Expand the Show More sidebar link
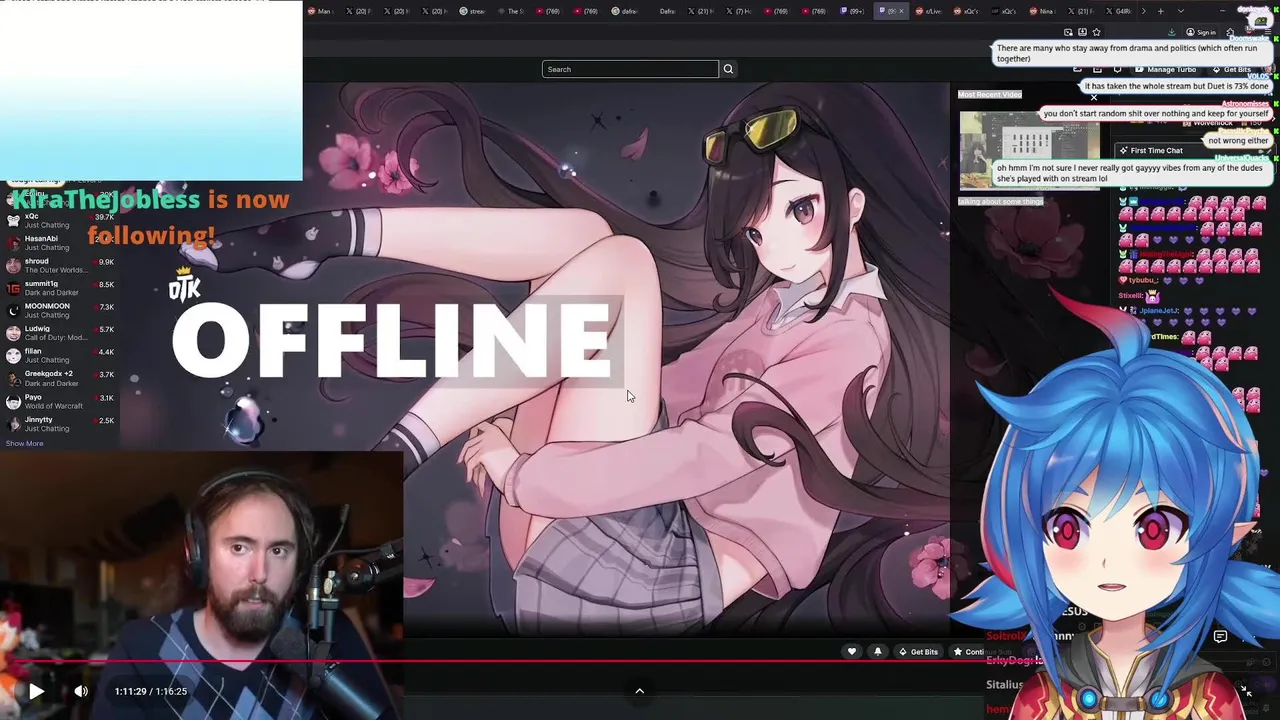The image size is (1280, 720). (24, 443)
